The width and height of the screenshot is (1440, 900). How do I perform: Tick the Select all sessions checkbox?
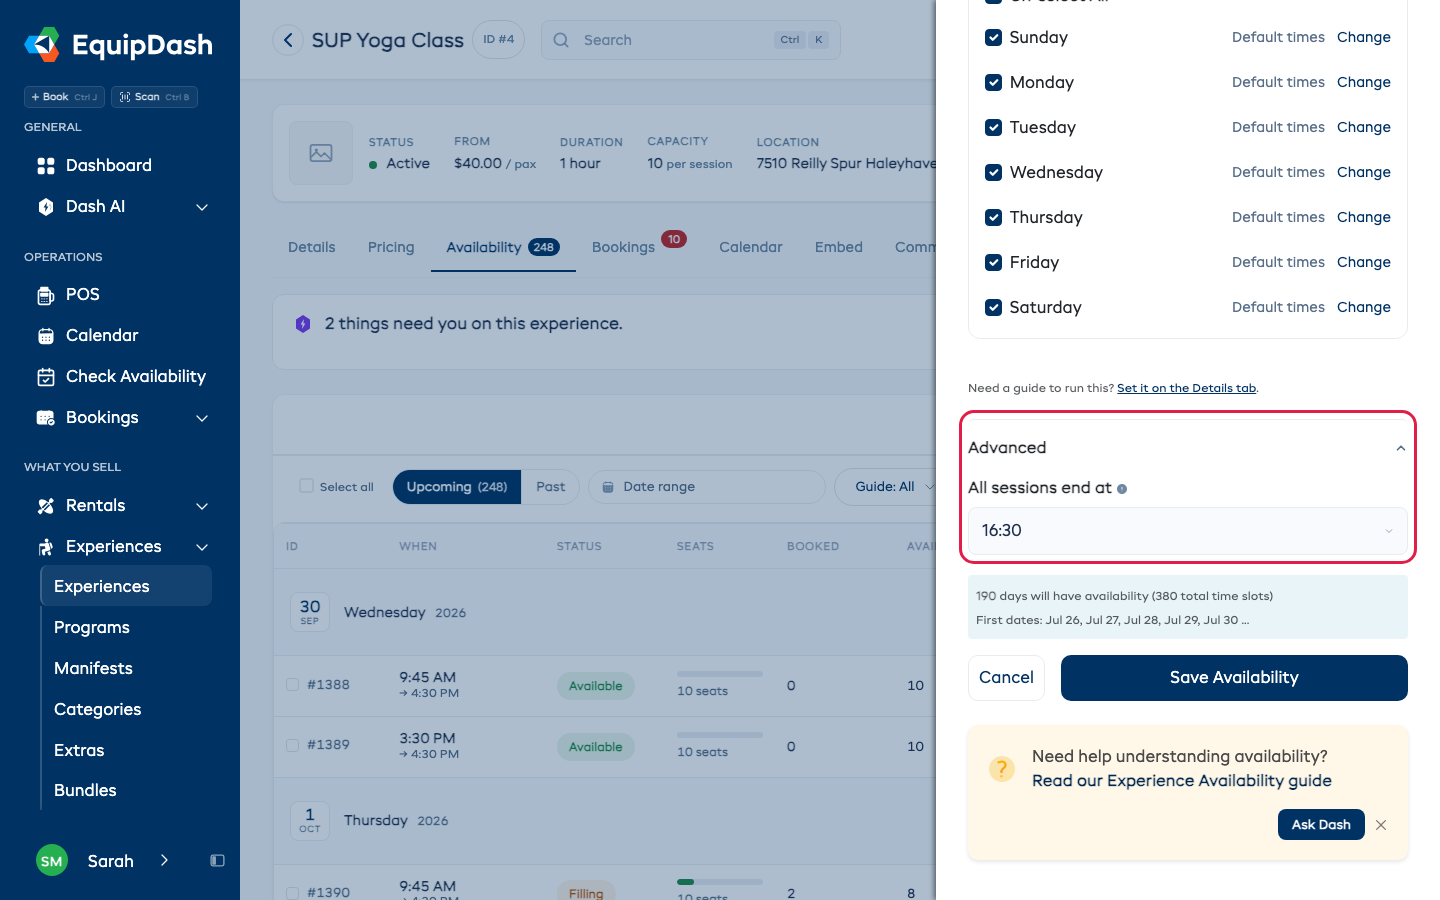pyautogui.click(x=307, y=487)
